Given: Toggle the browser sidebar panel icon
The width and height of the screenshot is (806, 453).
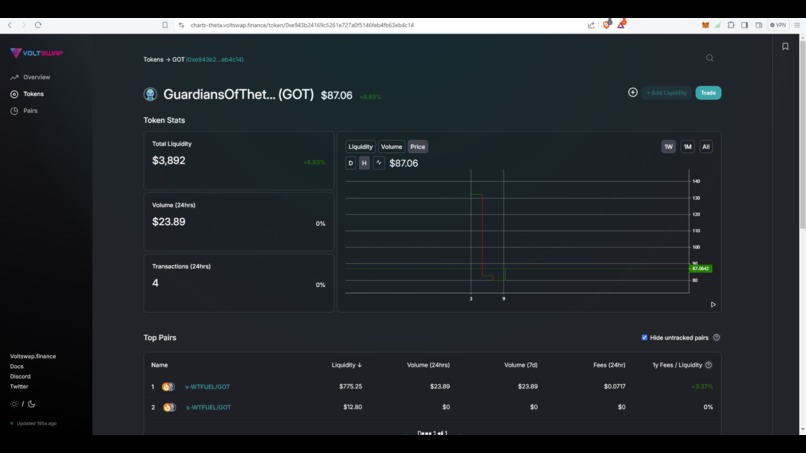Looking at the screenshot, I should pyautogui.click(x=744, y=25).
